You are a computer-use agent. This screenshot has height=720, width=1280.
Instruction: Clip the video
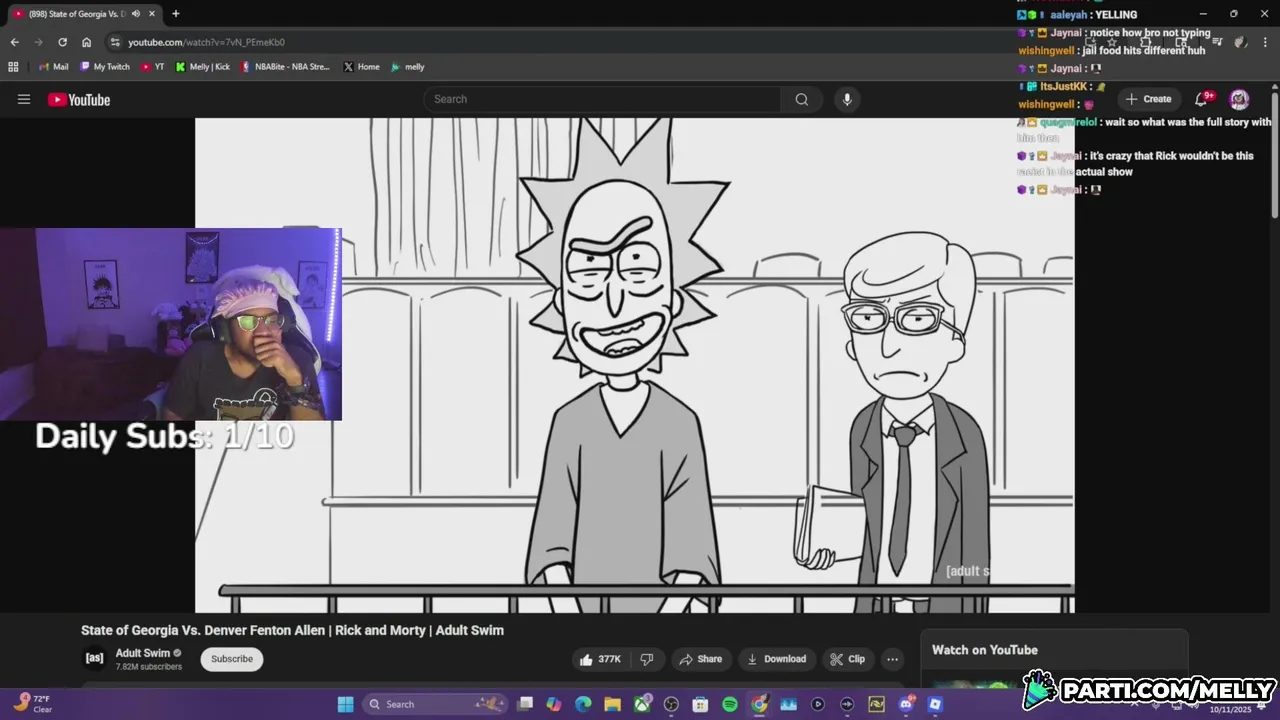coord(848,659)
